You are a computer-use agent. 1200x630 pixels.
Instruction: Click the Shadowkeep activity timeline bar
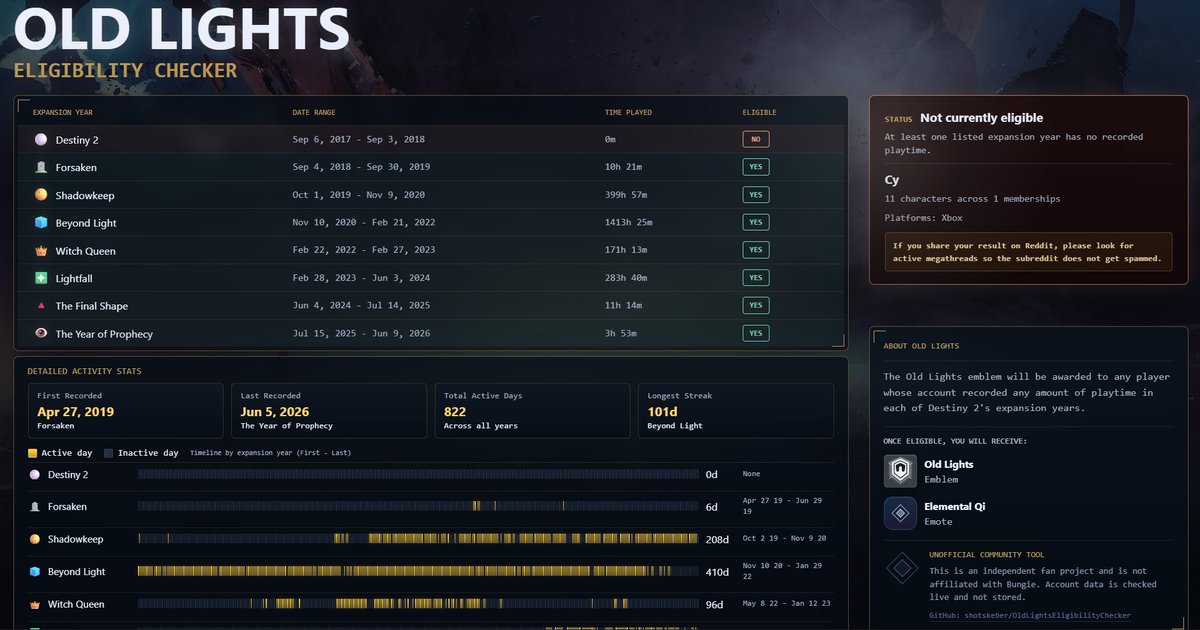click(417, 539)
